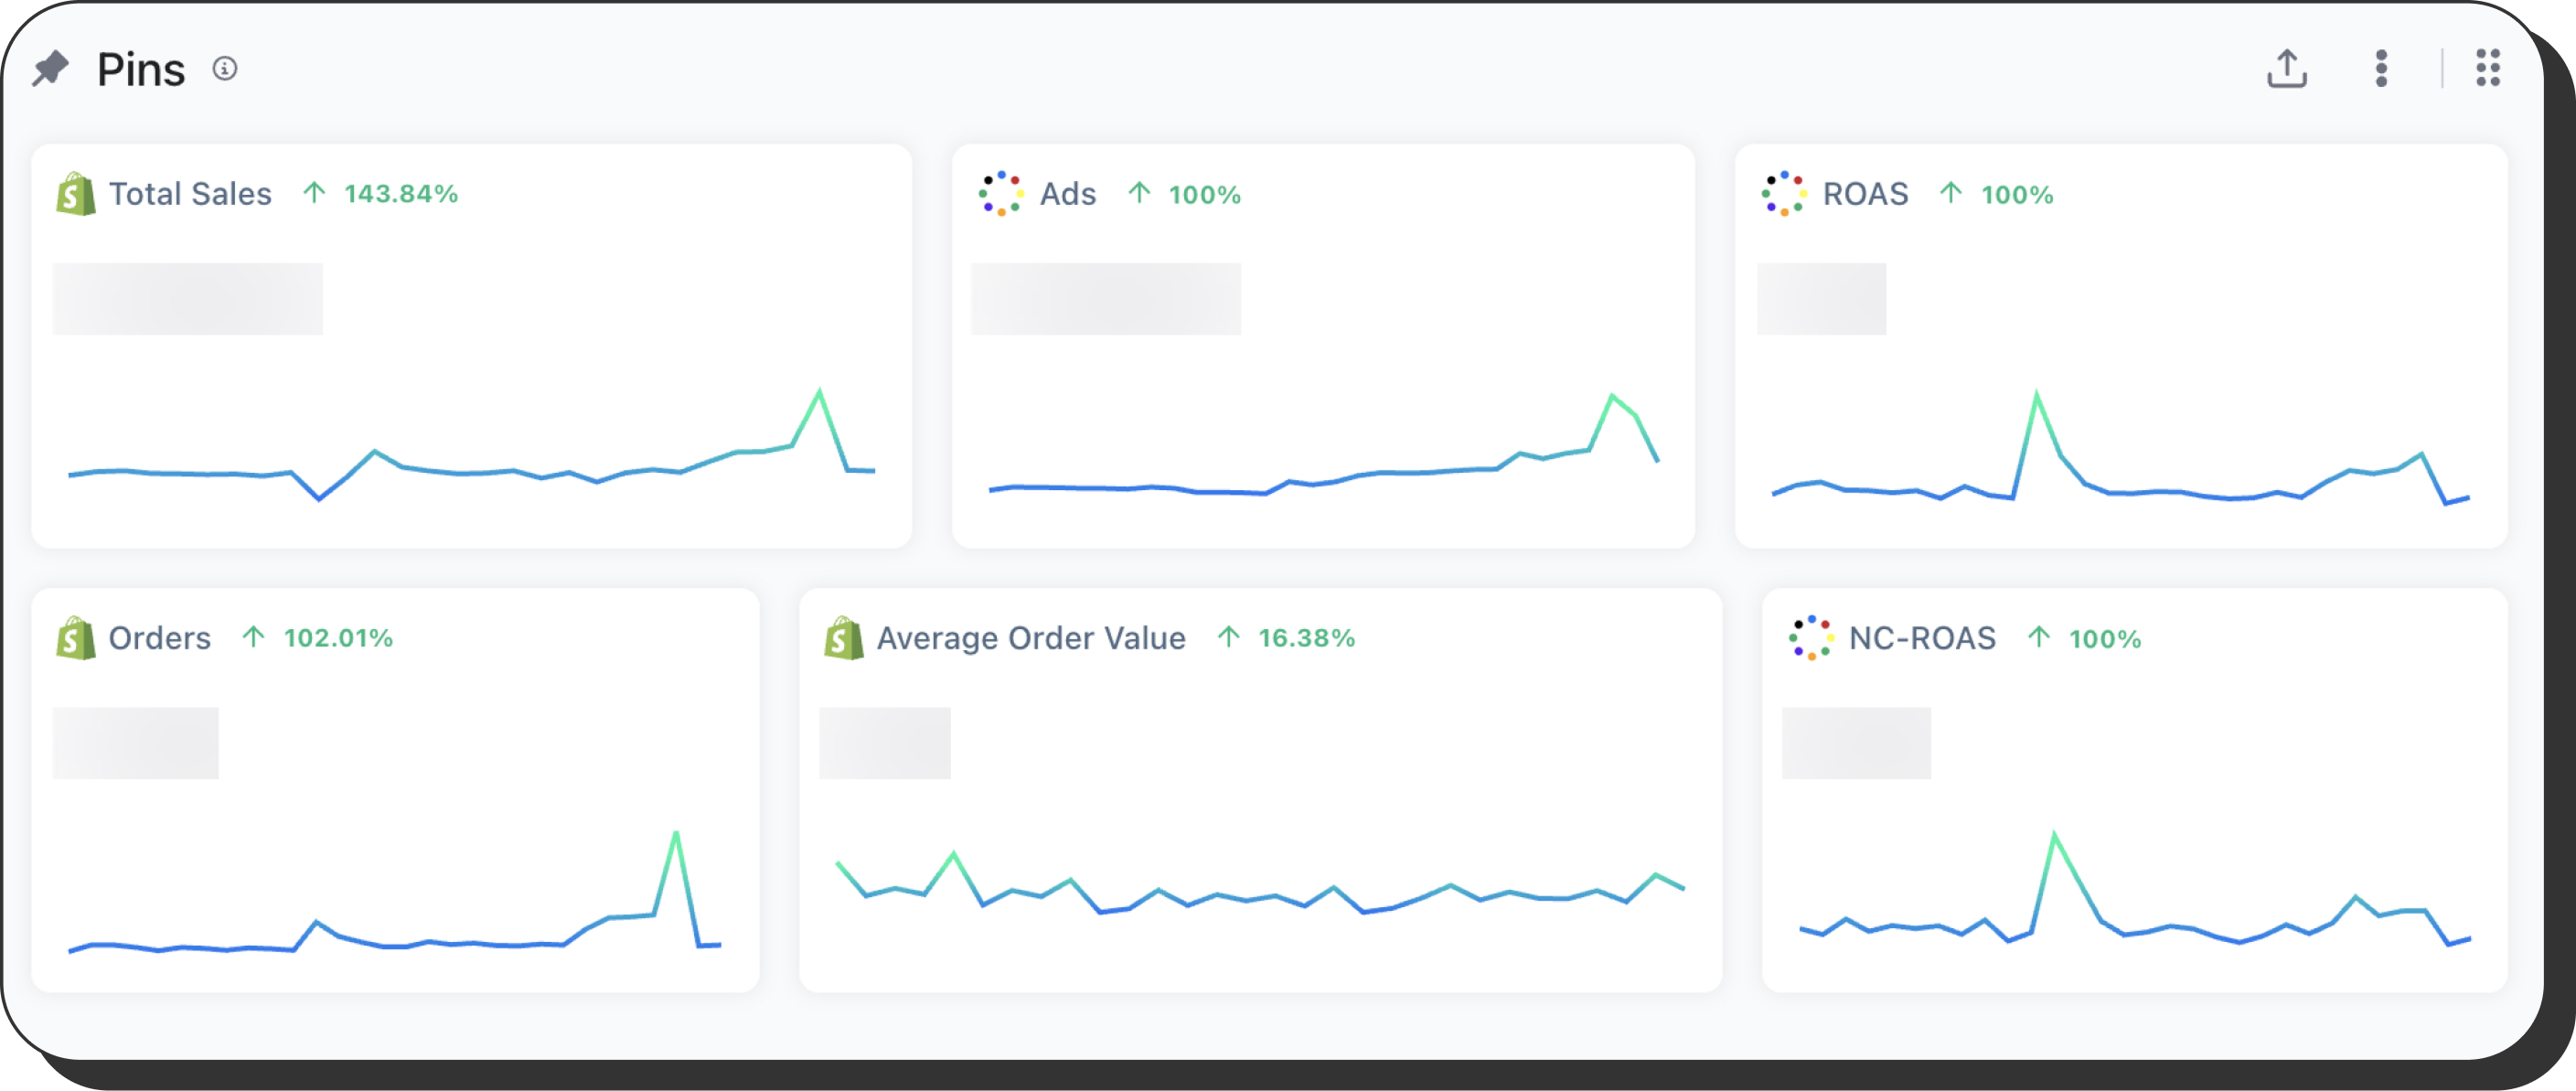2576x1091 pixels.
Task: Click the Shopify icon on Orders card
Action: click(x=76, y=638)
